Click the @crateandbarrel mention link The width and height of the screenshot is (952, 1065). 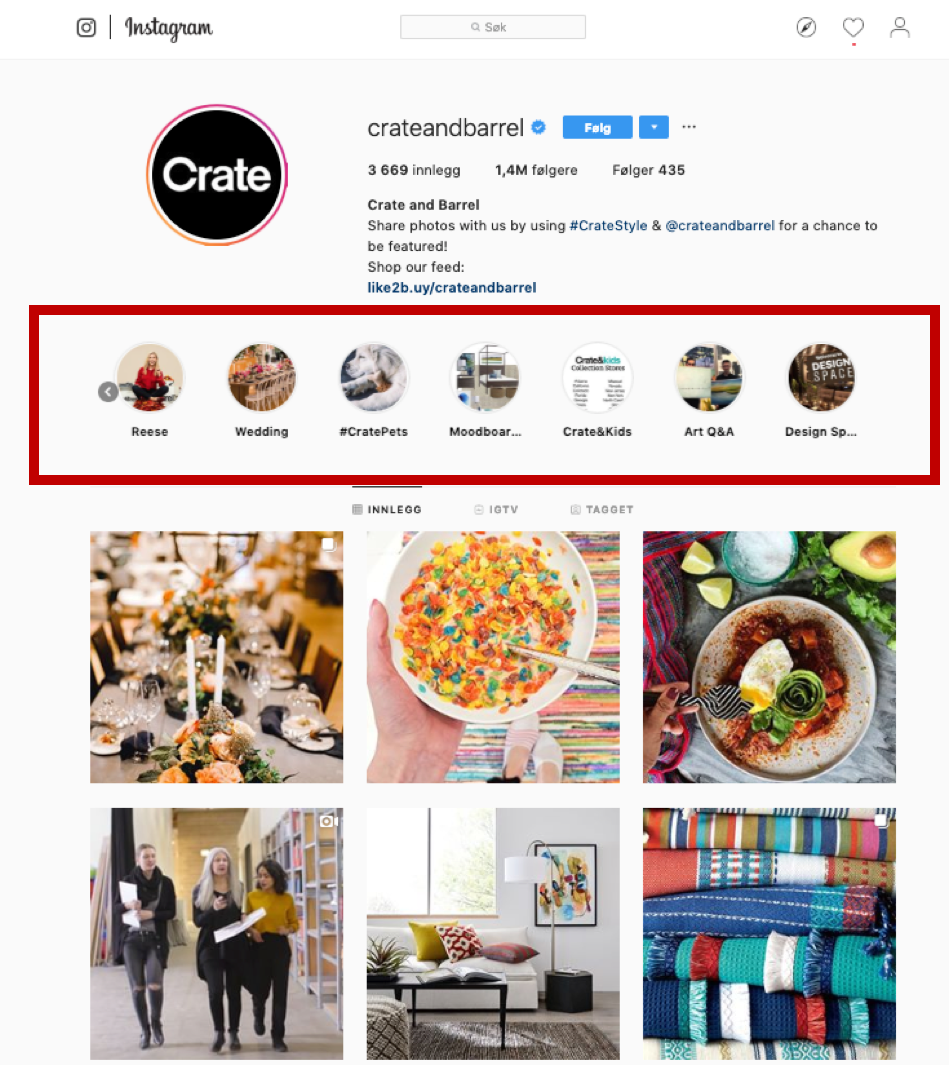[720, 225]
